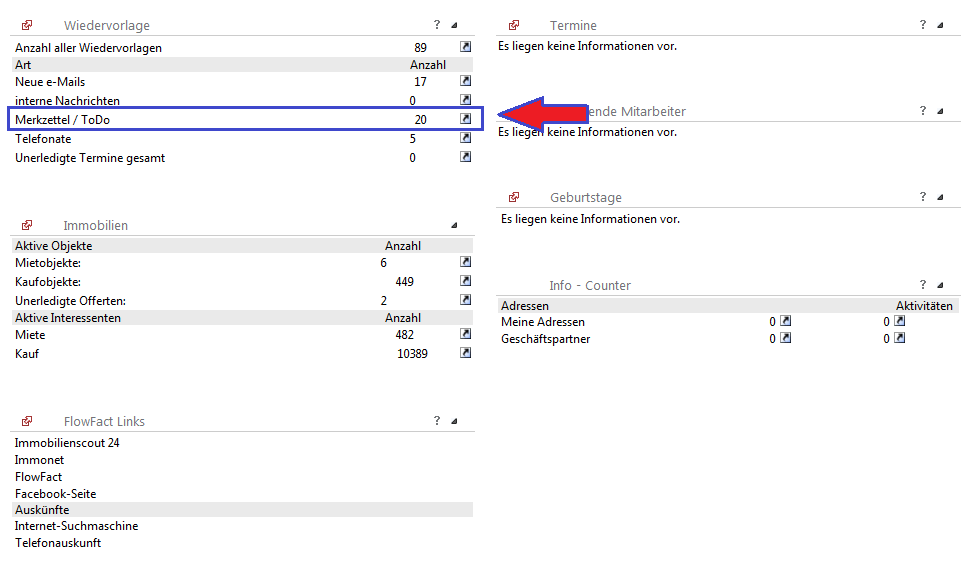Open Mietobjekte list via arrow icon
This screenshot has width=979, height=563.
pos(465,262)
